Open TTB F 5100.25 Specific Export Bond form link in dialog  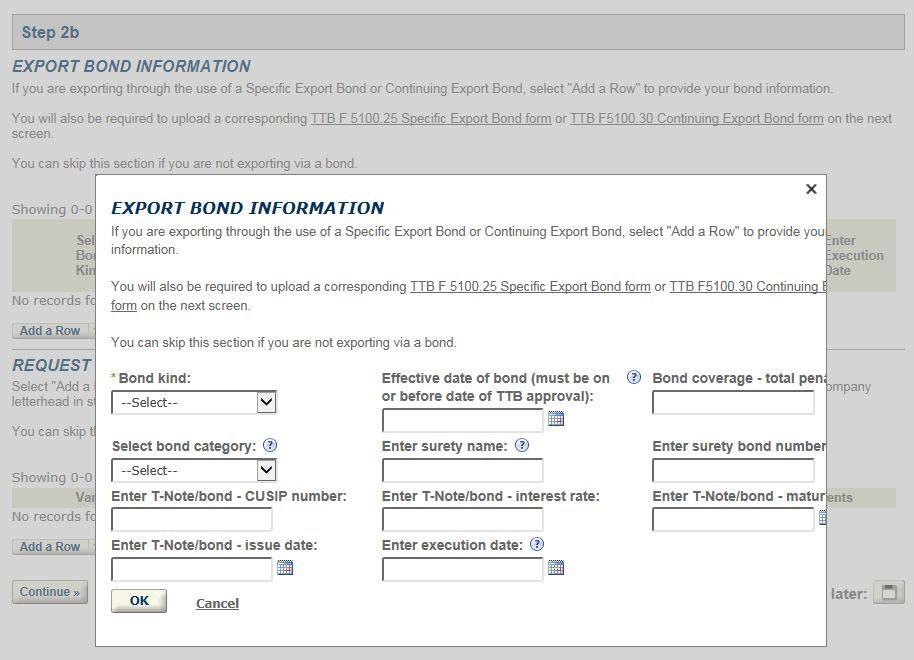click(x=530, y=287)
